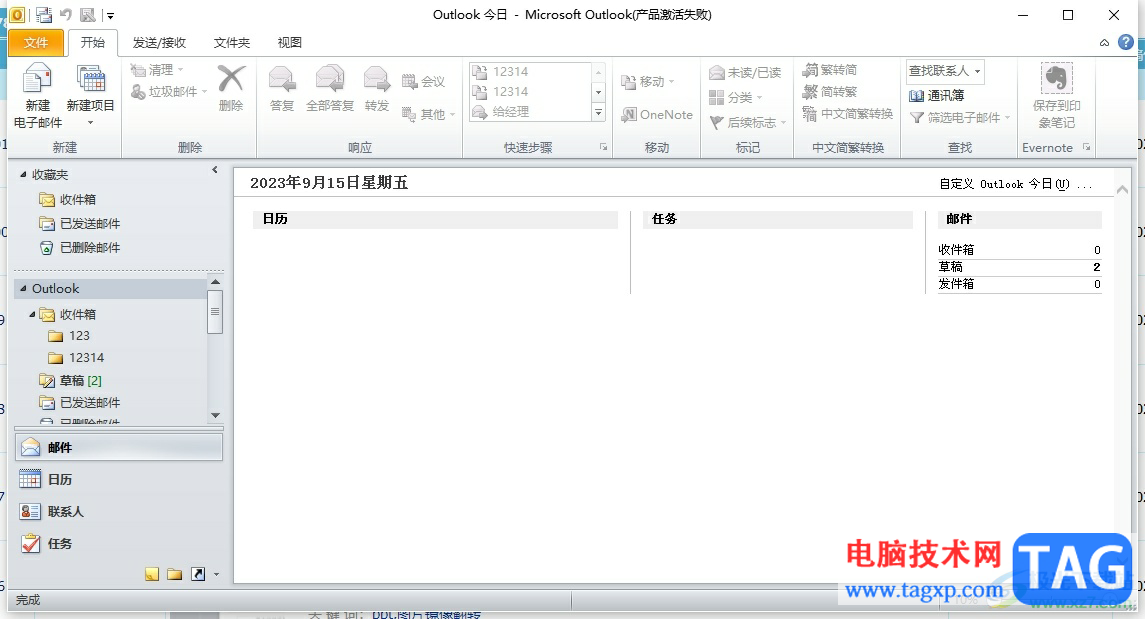Image resolution: width=1145 pixels, height=619 pixels.
Task: Open the Move (移动) dropdown
Action: (648, 82)
